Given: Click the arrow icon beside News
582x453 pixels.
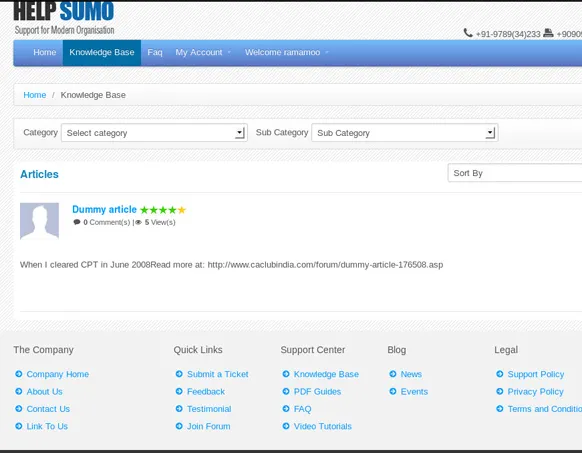Looking at the screenshot, I should (393, 374).
